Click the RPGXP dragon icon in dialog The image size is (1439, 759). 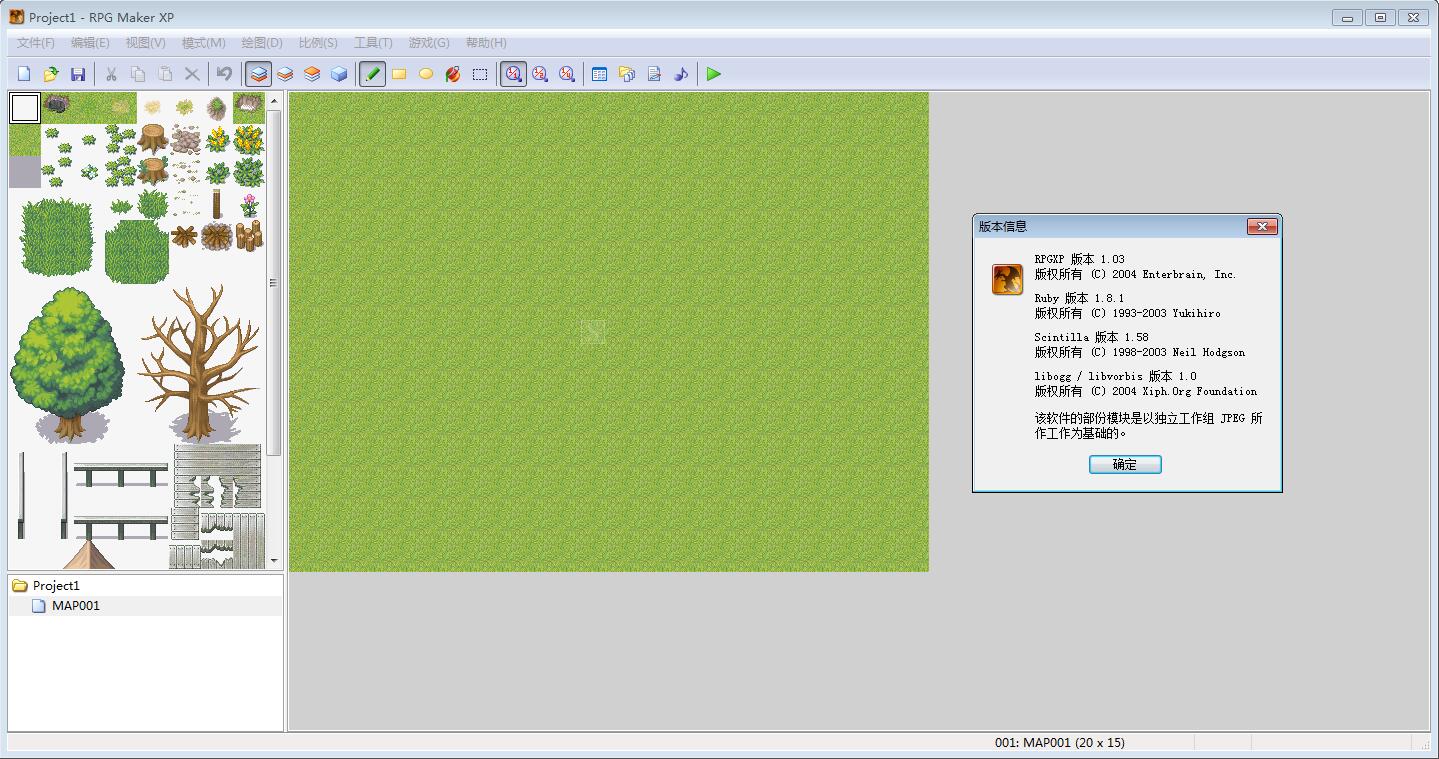coord(1007,279)
